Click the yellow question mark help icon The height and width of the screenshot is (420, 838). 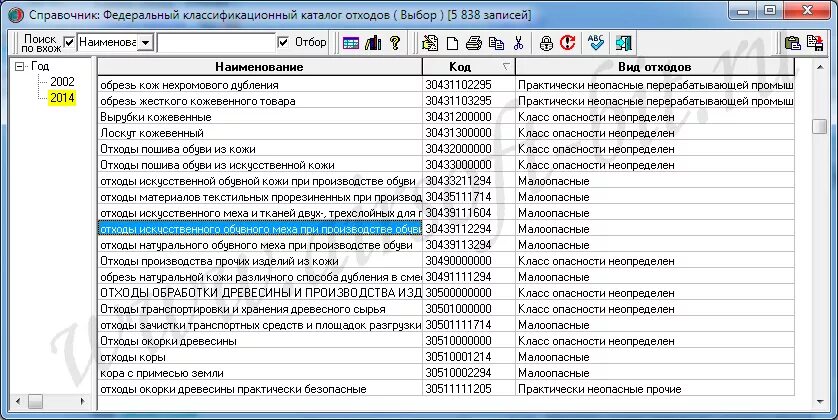395,43
